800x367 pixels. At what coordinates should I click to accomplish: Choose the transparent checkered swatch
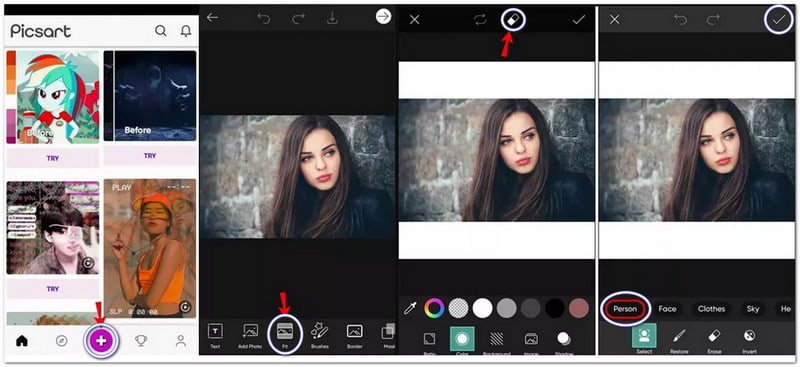[458, 308]
